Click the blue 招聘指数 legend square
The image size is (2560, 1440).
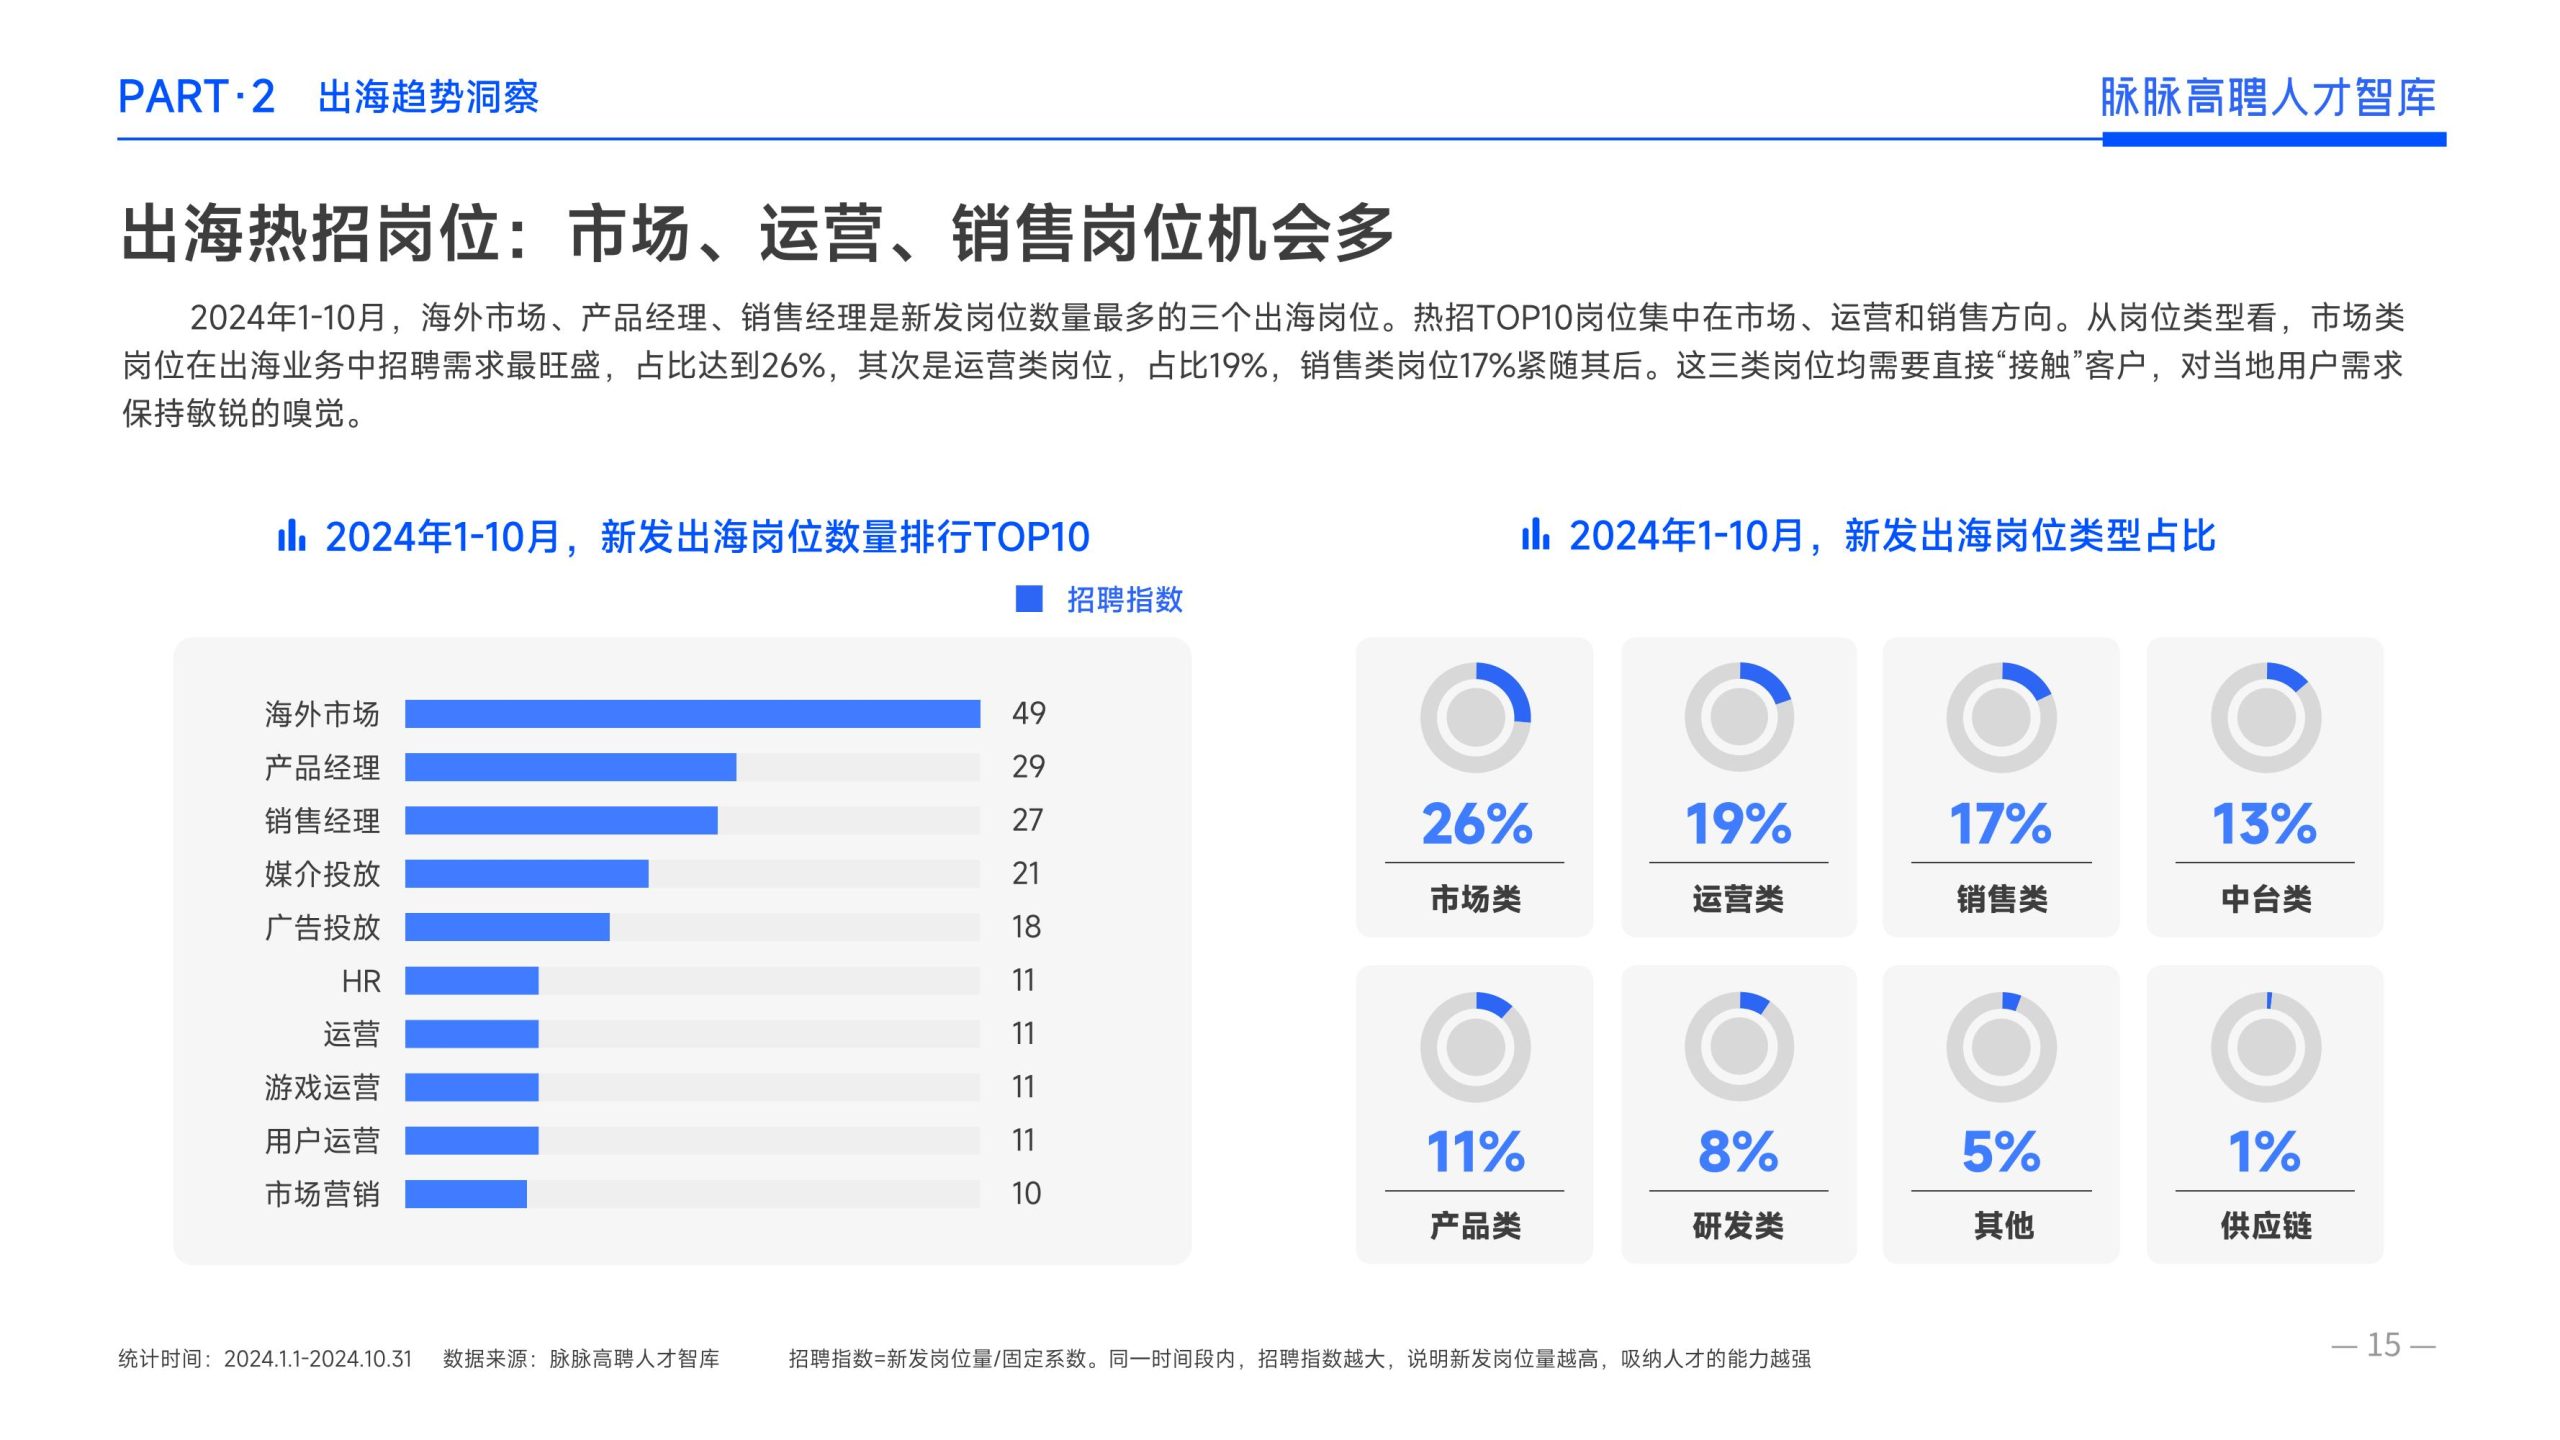(x=1029, y=599)
